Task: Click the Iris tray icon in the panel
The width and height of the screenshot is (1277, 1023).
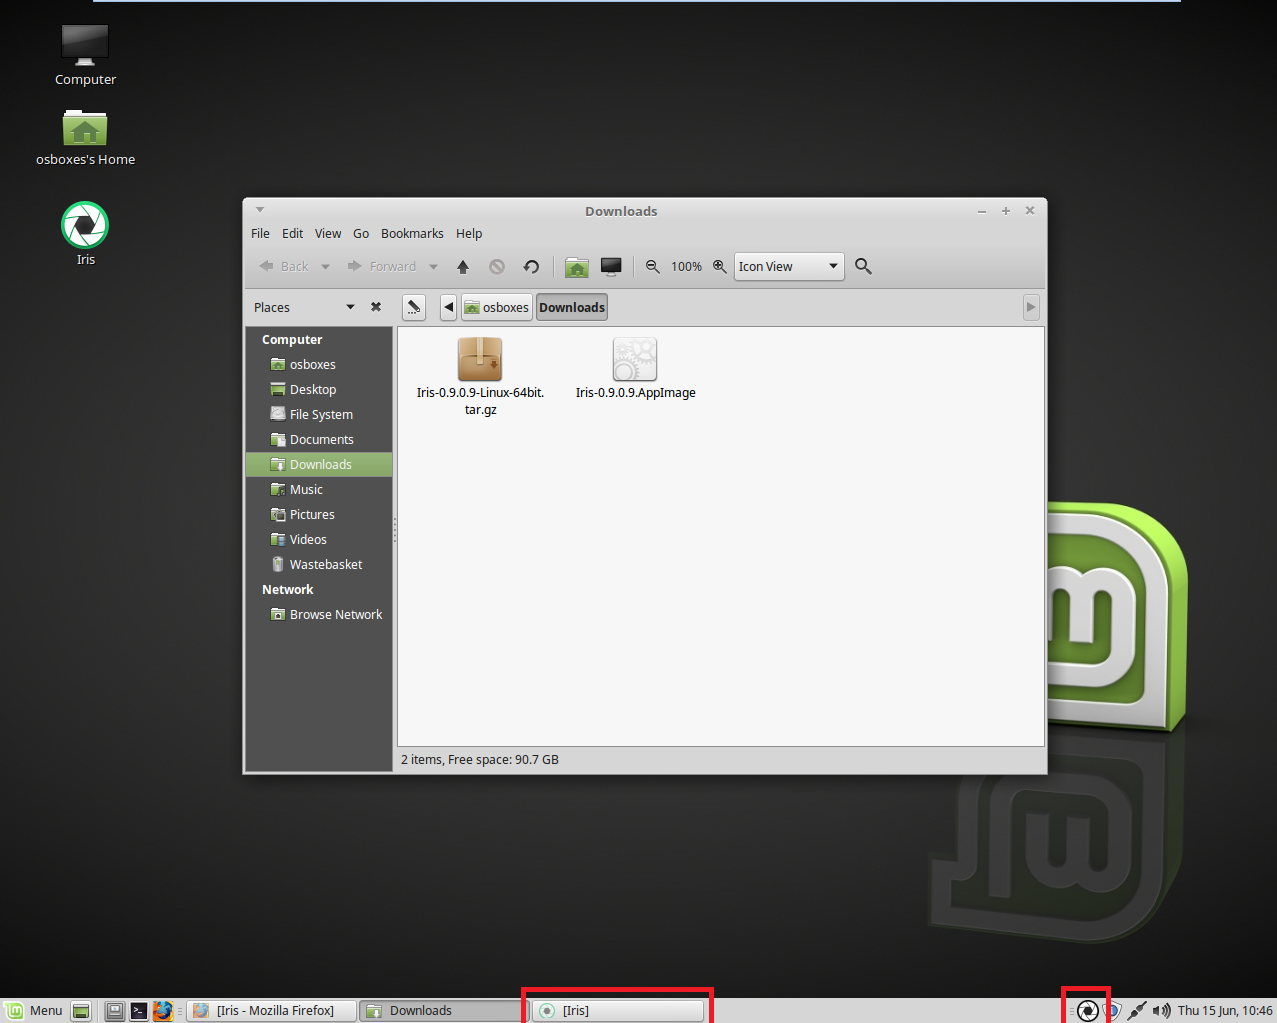Action: (1087, 1011)
